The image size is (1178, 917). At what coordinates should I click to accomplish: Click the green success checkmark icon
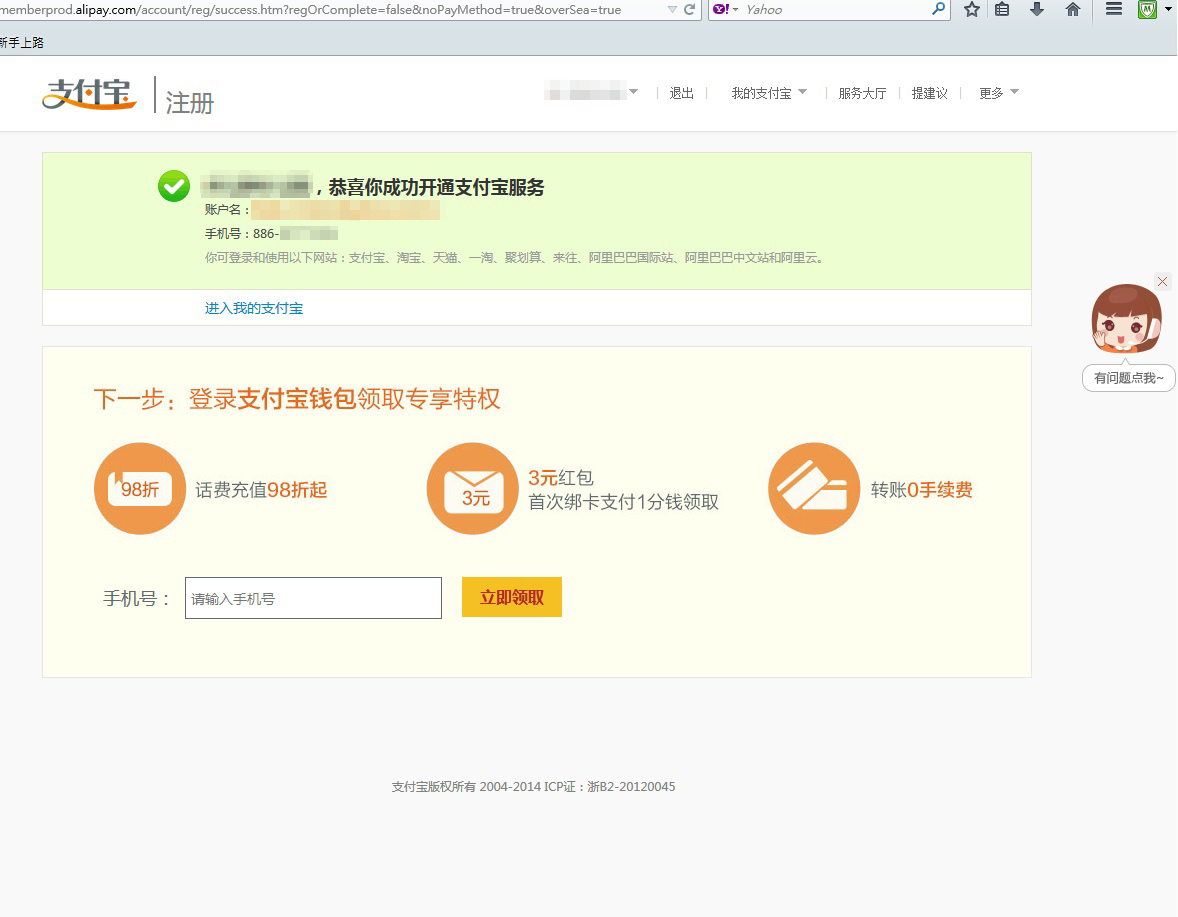pyautogui.click(x=174, y=186)
